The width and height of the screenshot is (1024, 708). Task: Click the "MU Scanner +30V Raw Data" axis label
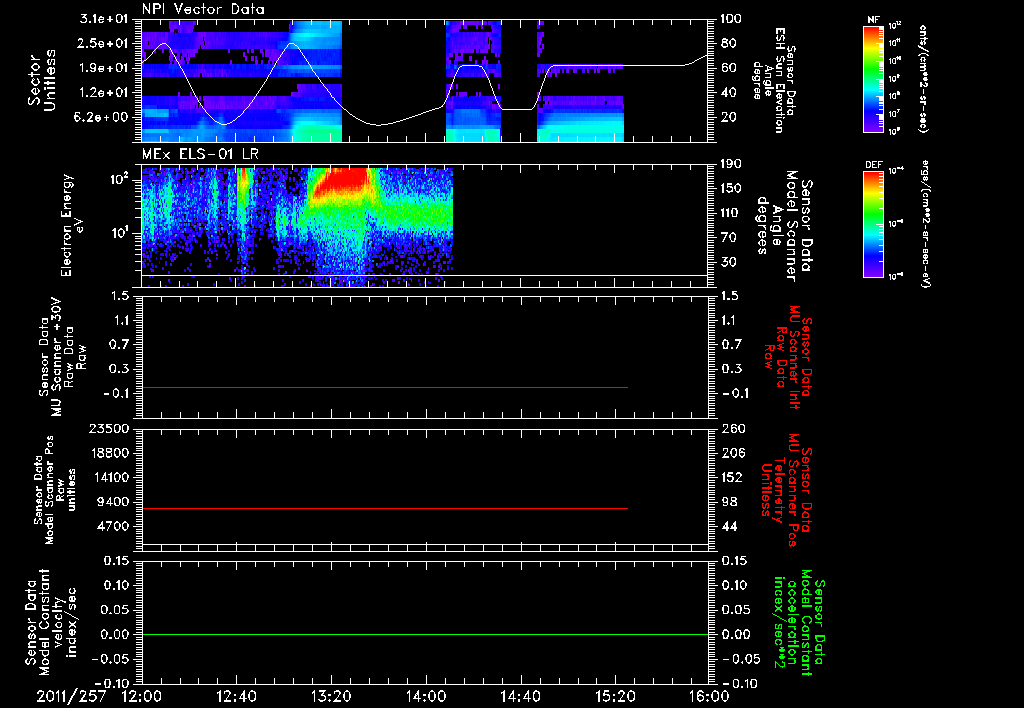(62, 357)
